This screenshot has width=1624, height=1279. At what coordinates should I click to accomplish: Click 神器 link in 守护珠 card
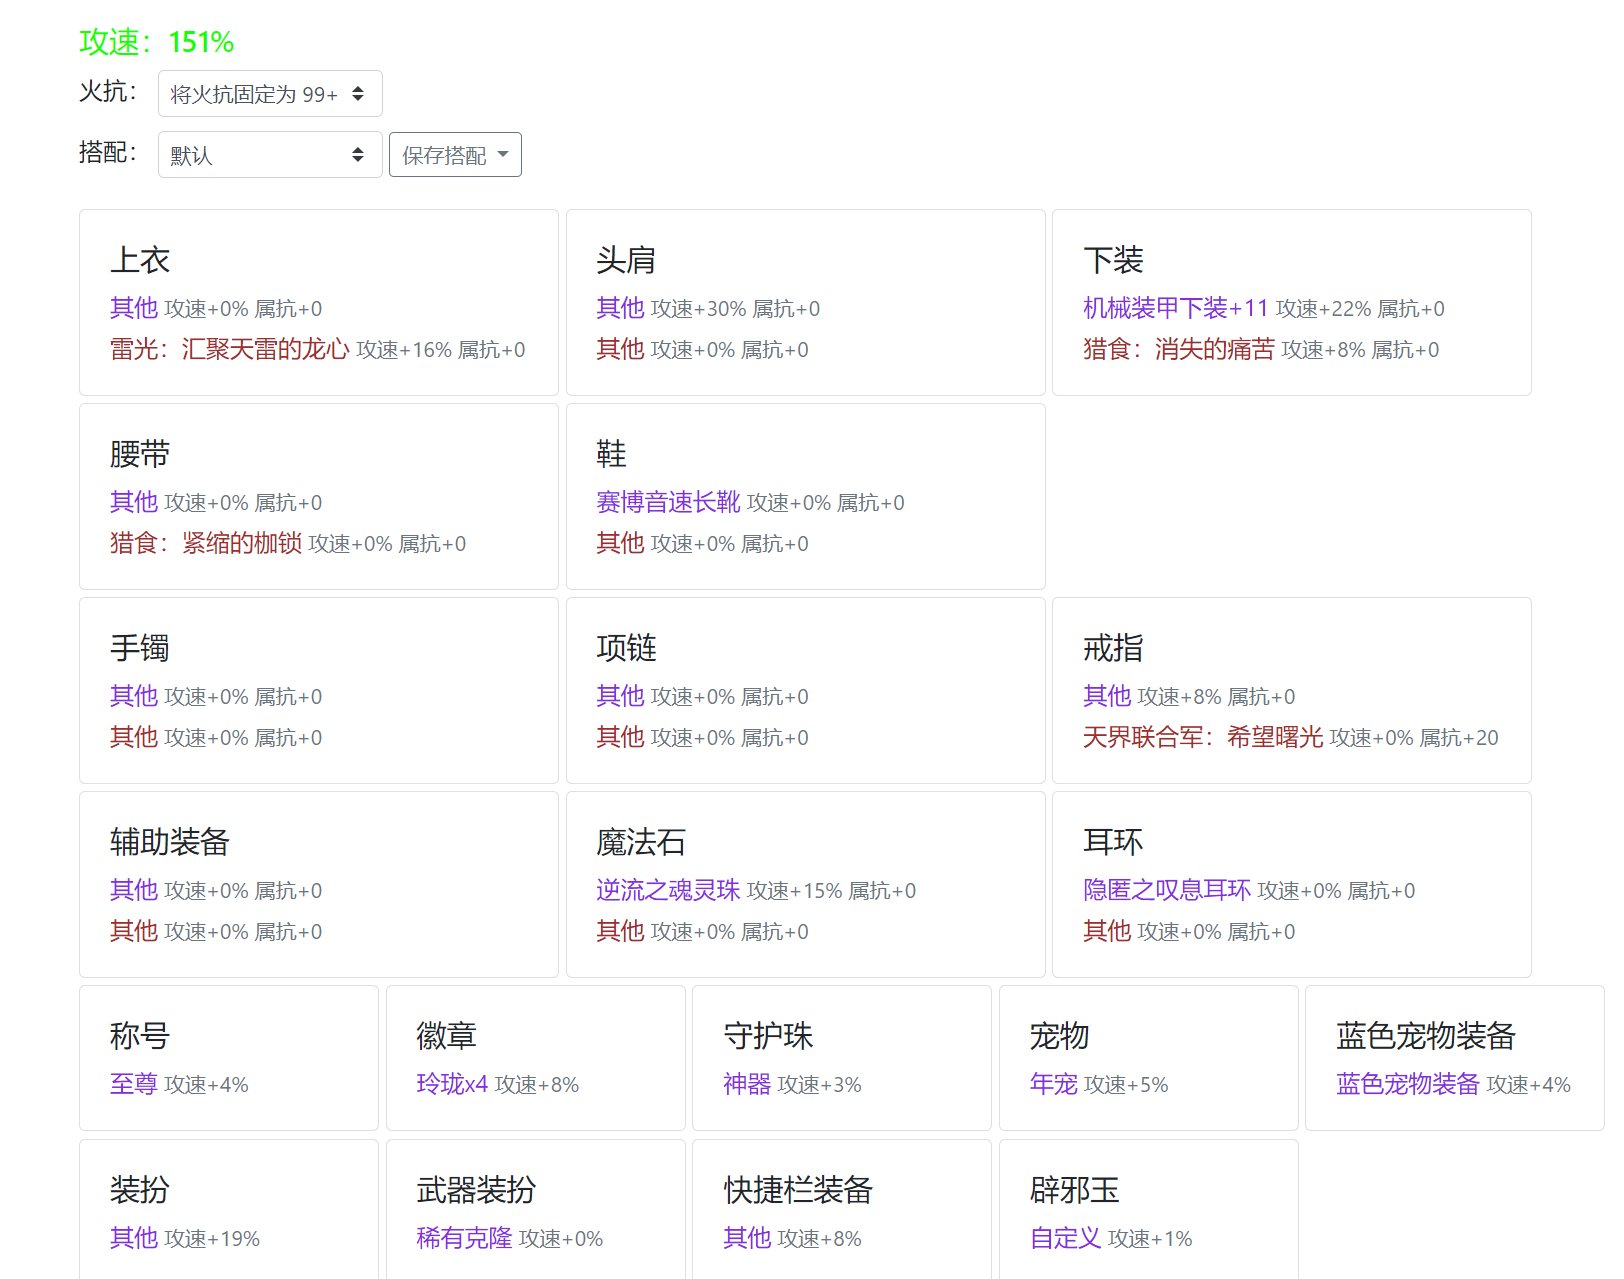coord(747,1084)
